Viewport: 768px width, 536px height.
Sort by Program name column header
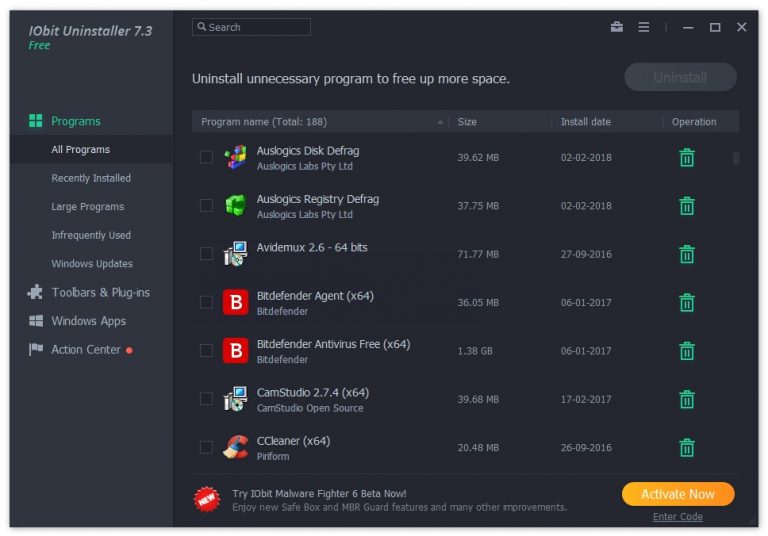[x=321, y=122]
